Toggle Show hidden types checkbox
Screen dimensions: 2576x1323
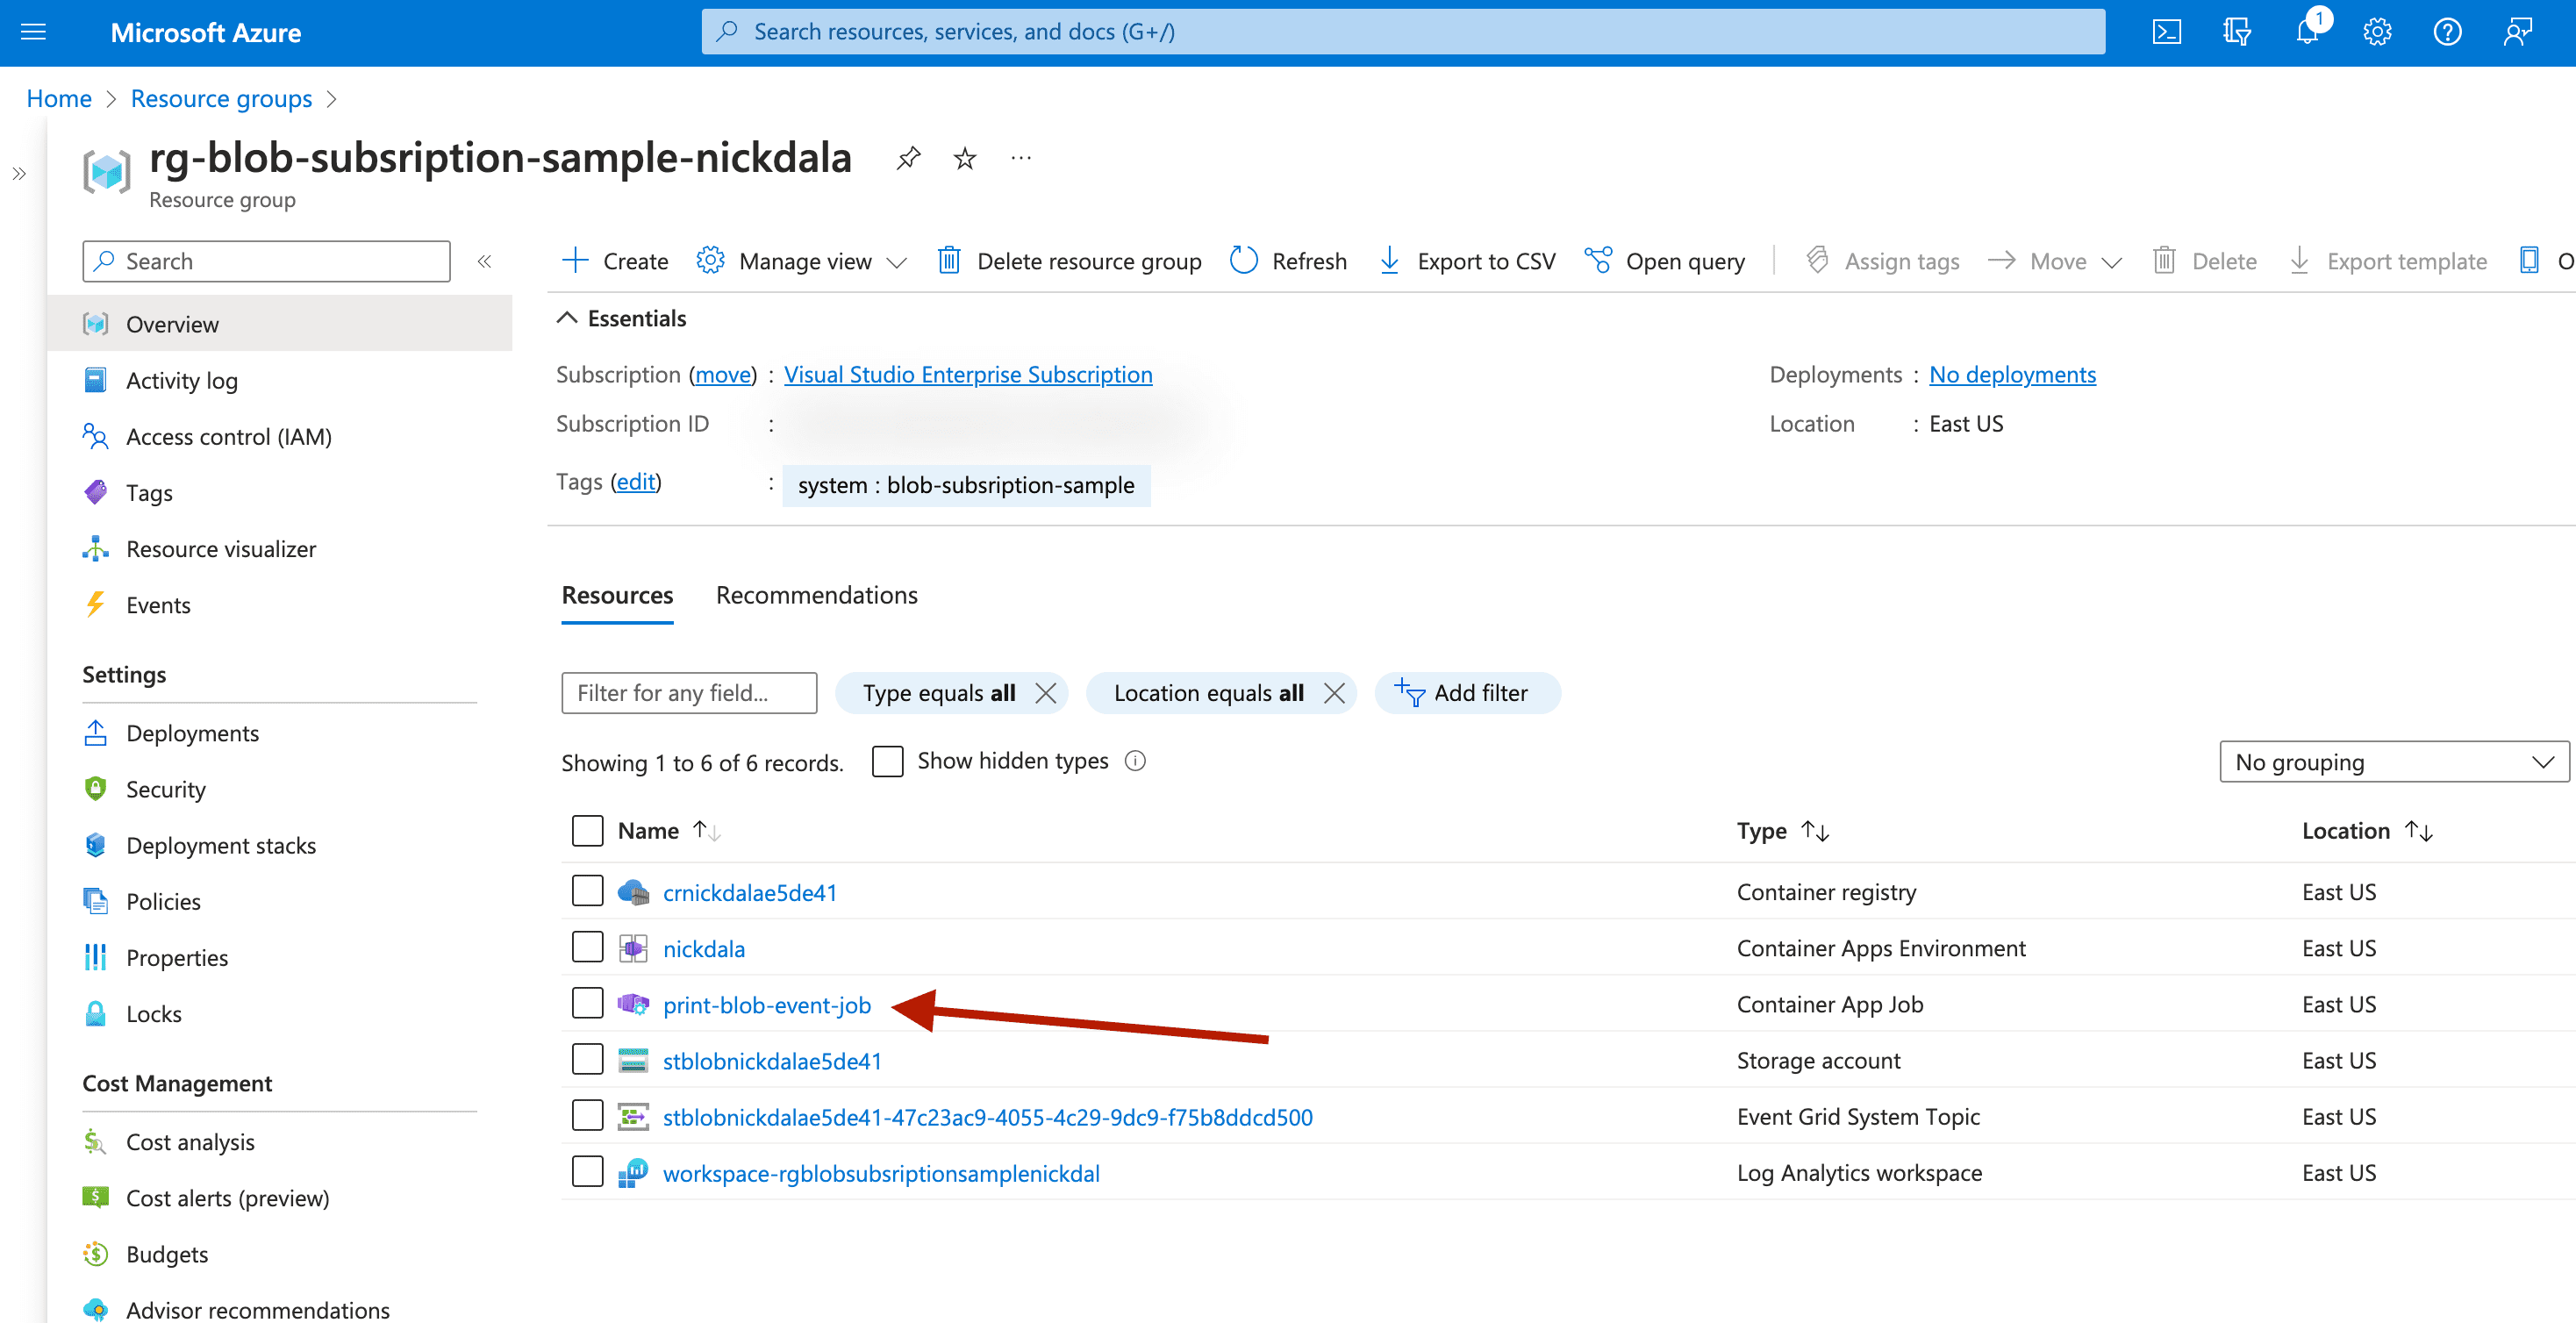pyautogui.click(x=887, y=761)
